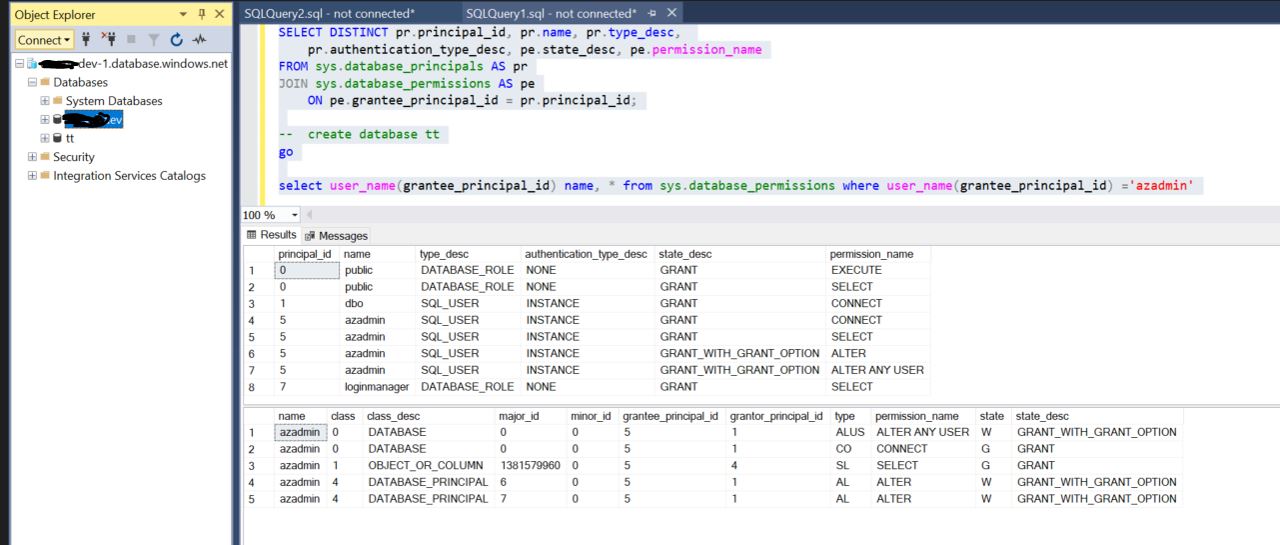
Task: Open Object Explorer window position dropdown arrow
Action: (183, 14)
